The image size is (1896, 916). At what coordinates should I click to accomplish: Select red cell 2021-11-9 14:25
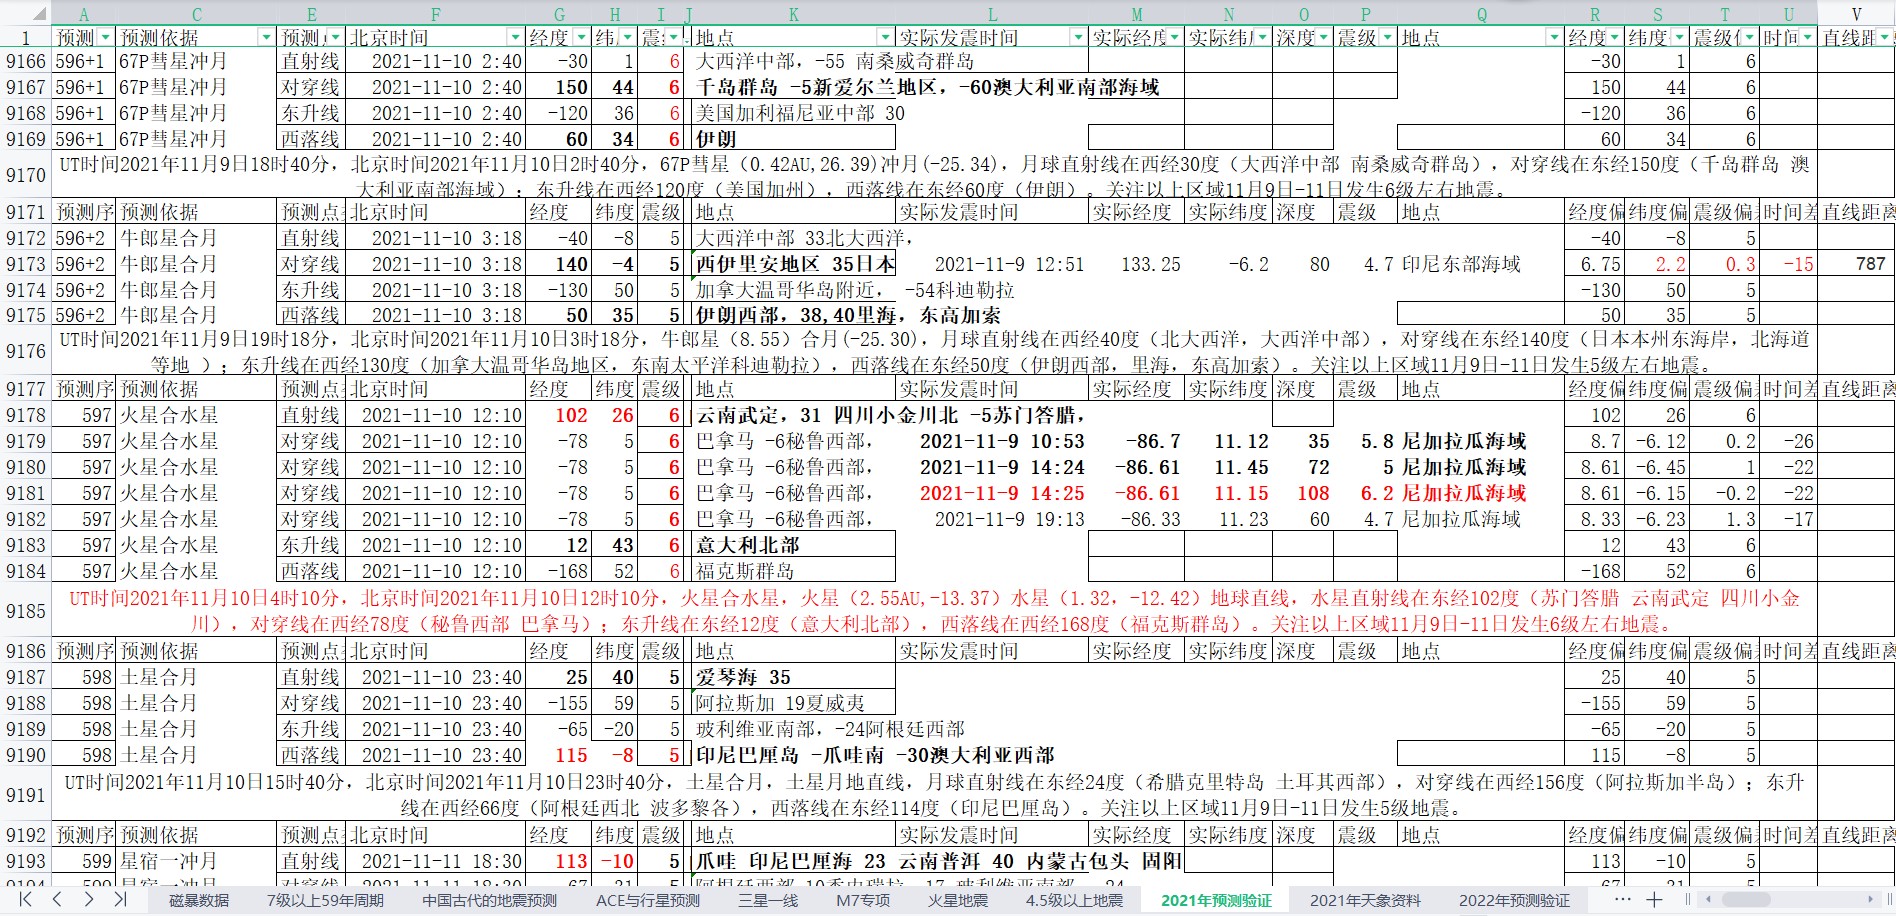(992, 493)
